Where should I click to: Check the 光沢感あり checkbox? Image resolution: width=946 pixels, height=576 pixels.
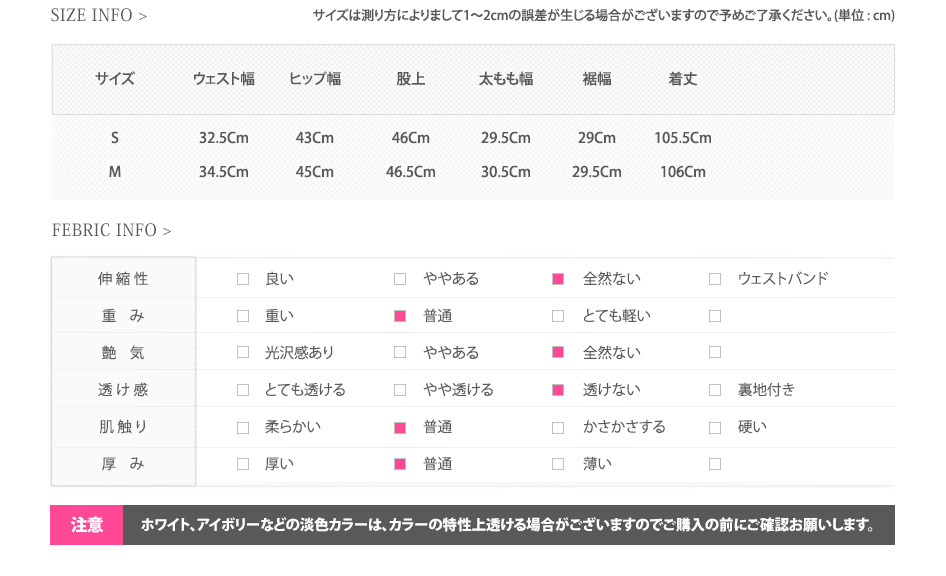(x=243, y=352)
